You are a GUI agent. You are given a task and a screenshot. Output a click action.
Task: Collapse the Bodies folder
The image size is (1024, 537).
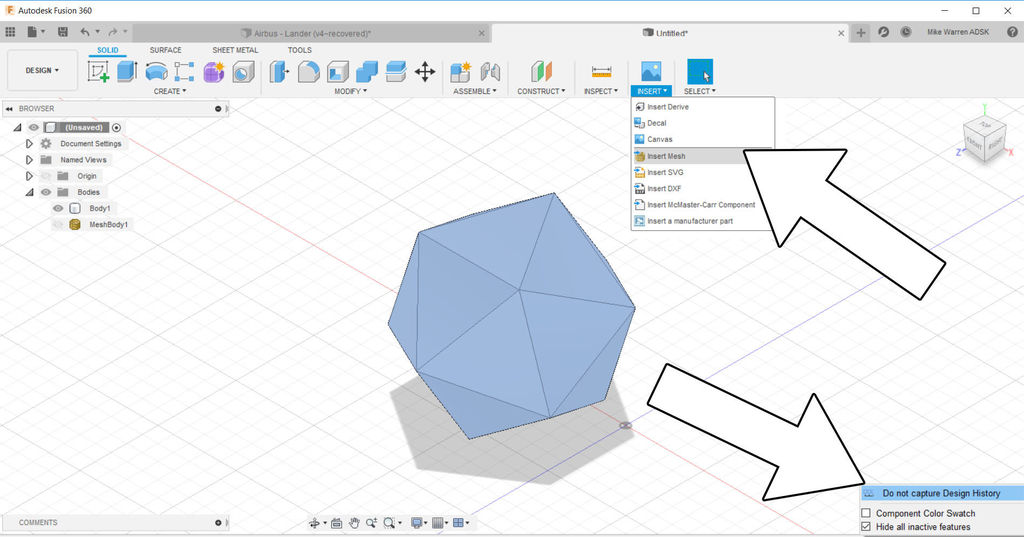coord(29,192)
